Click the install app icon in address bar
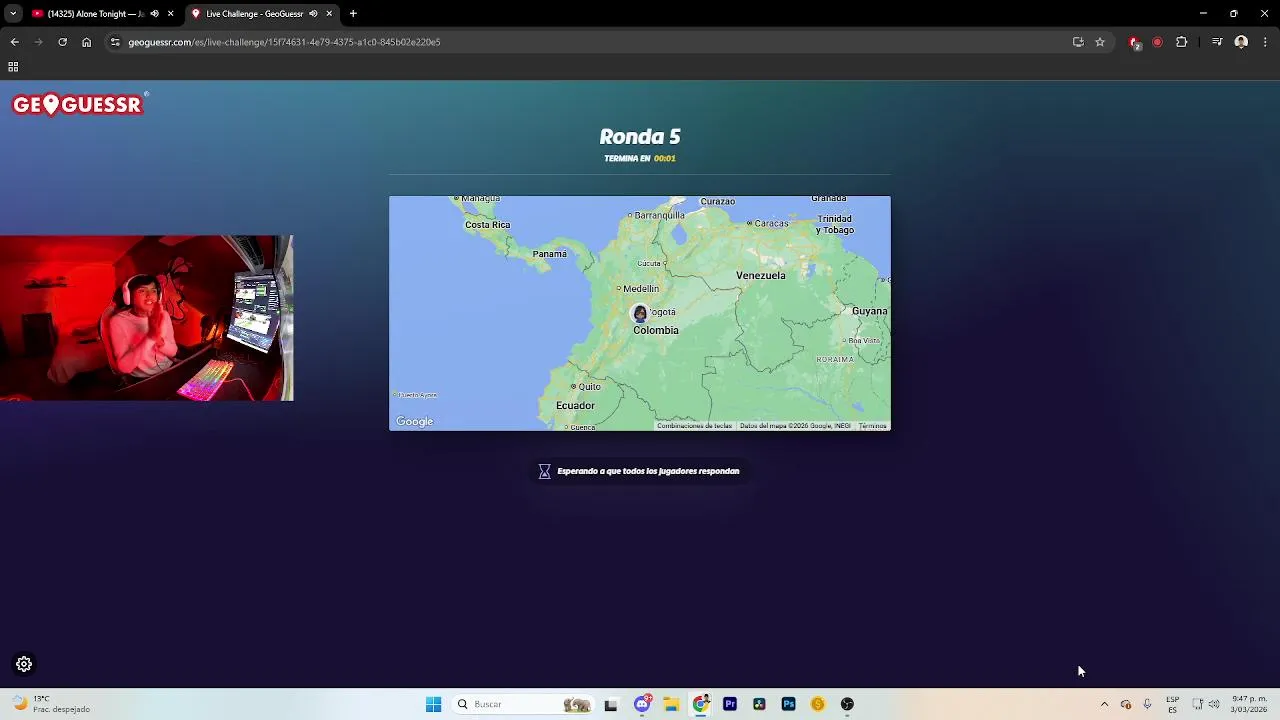Image resolution: width=1280 pixels, height=720 pixels. 1078,42
